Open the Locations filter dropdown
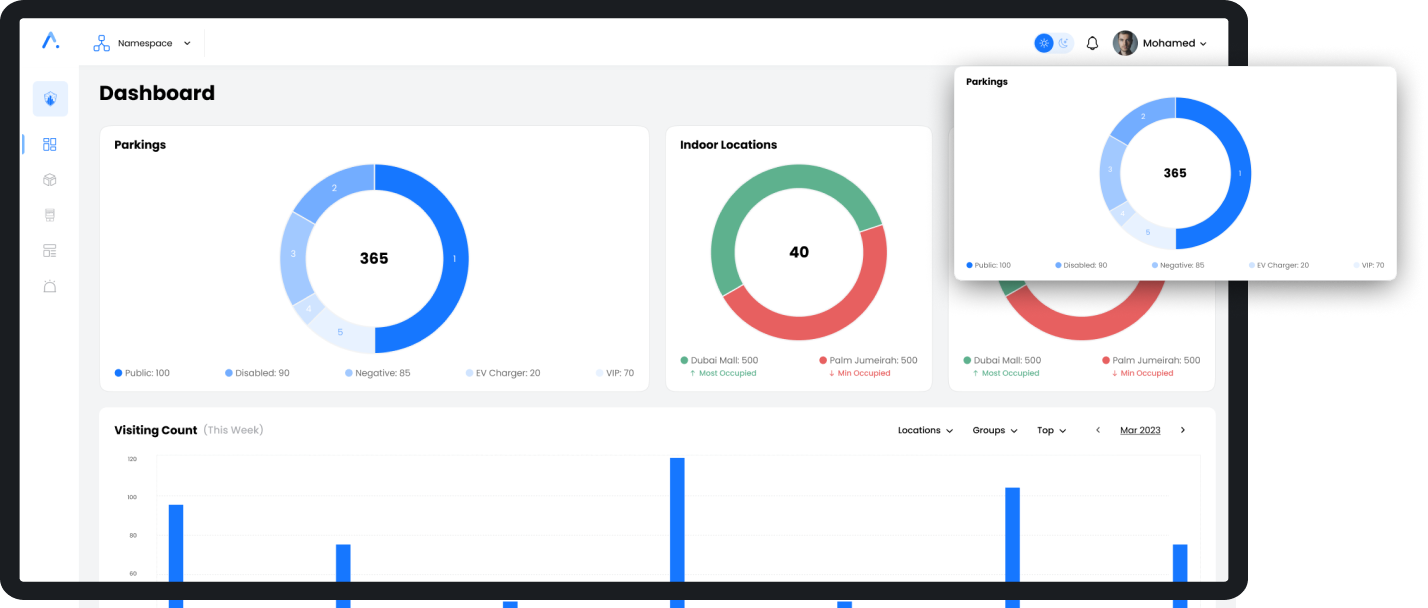Viewport: 1428px width, 608px height. 925,430
